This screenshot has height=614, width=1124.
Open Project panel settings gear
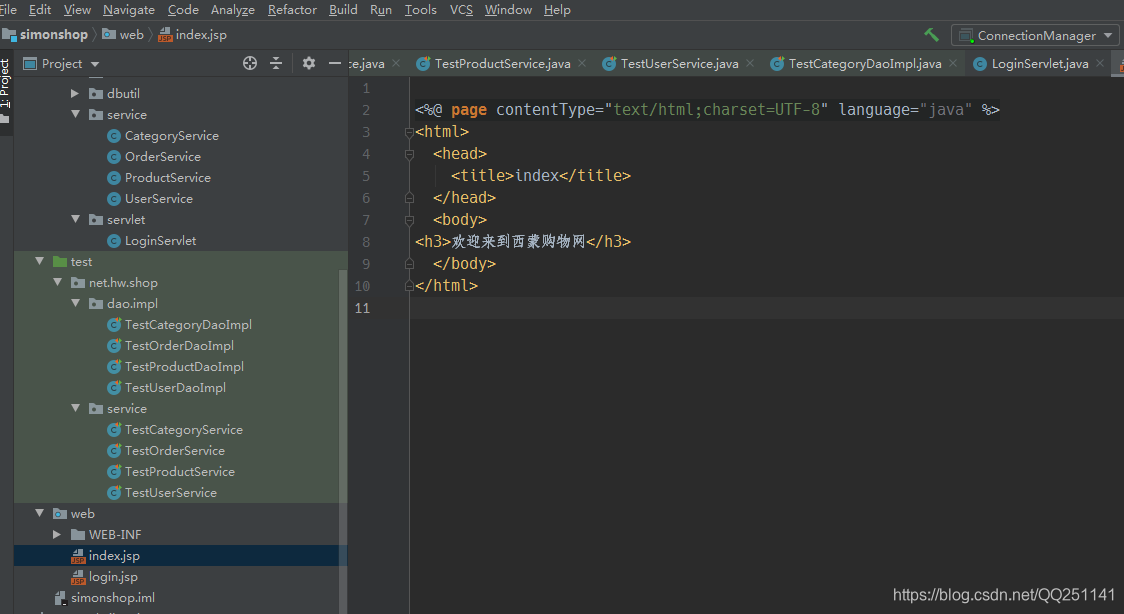309,64
